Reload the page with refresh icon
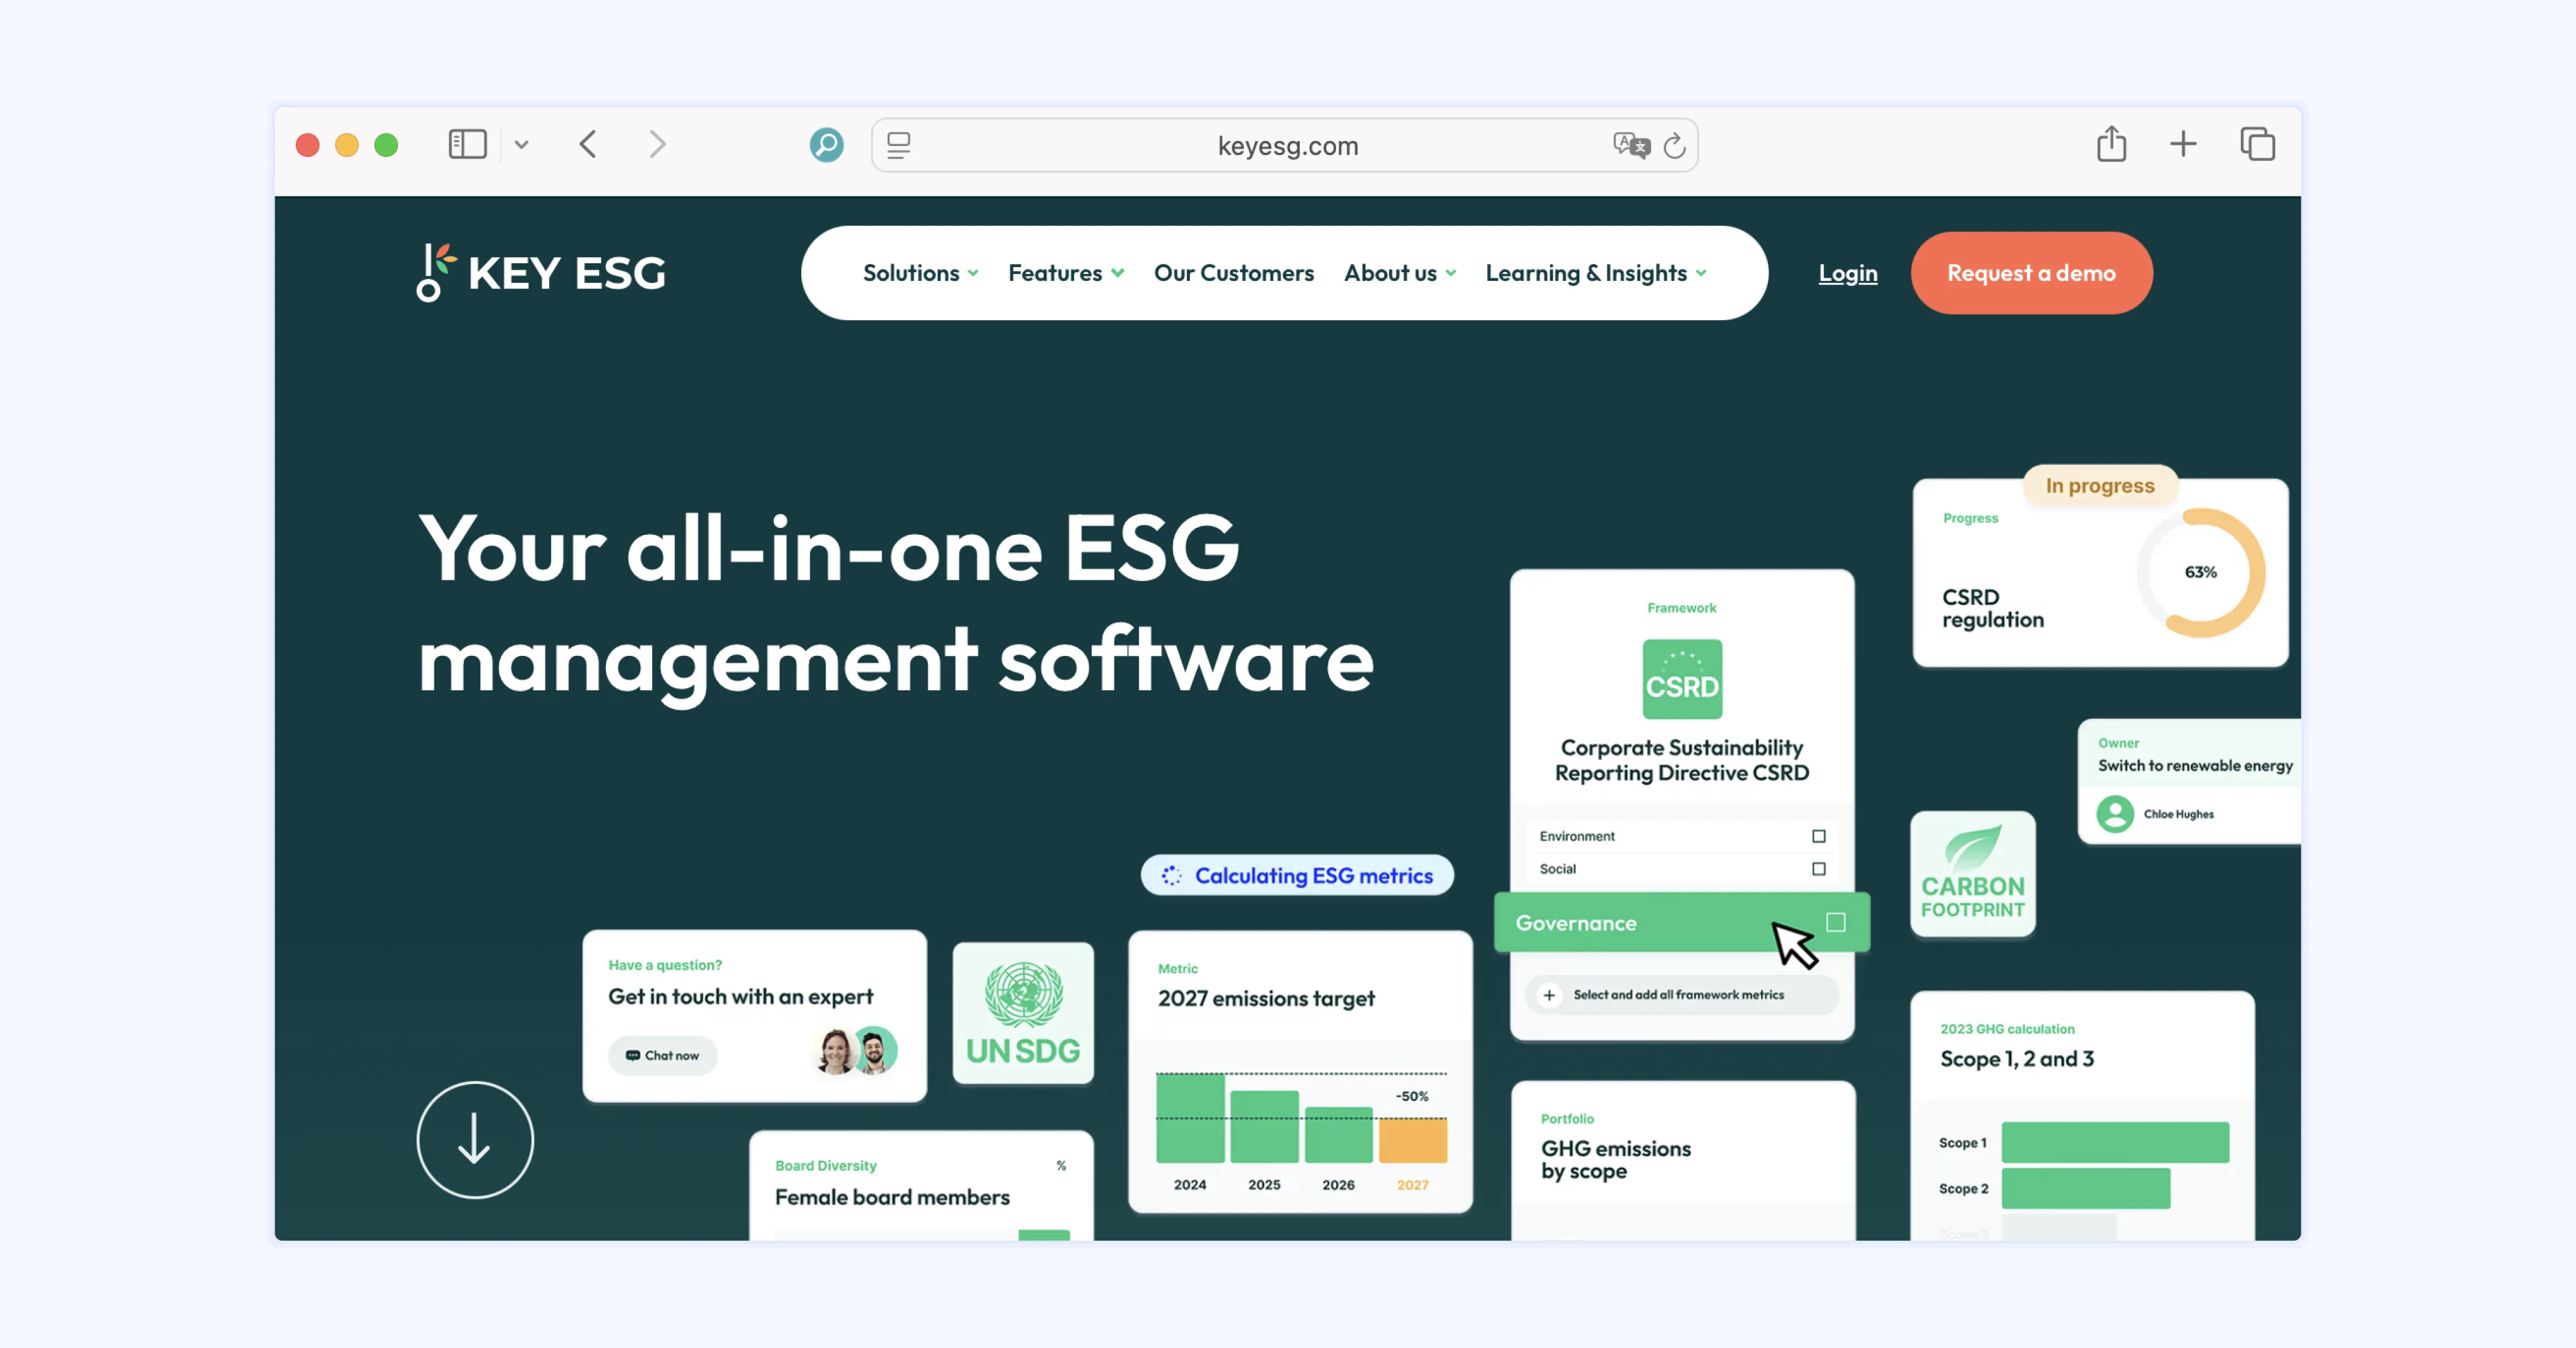The height and width of the screenshot is (1348, 2576). click(1675, 146)
